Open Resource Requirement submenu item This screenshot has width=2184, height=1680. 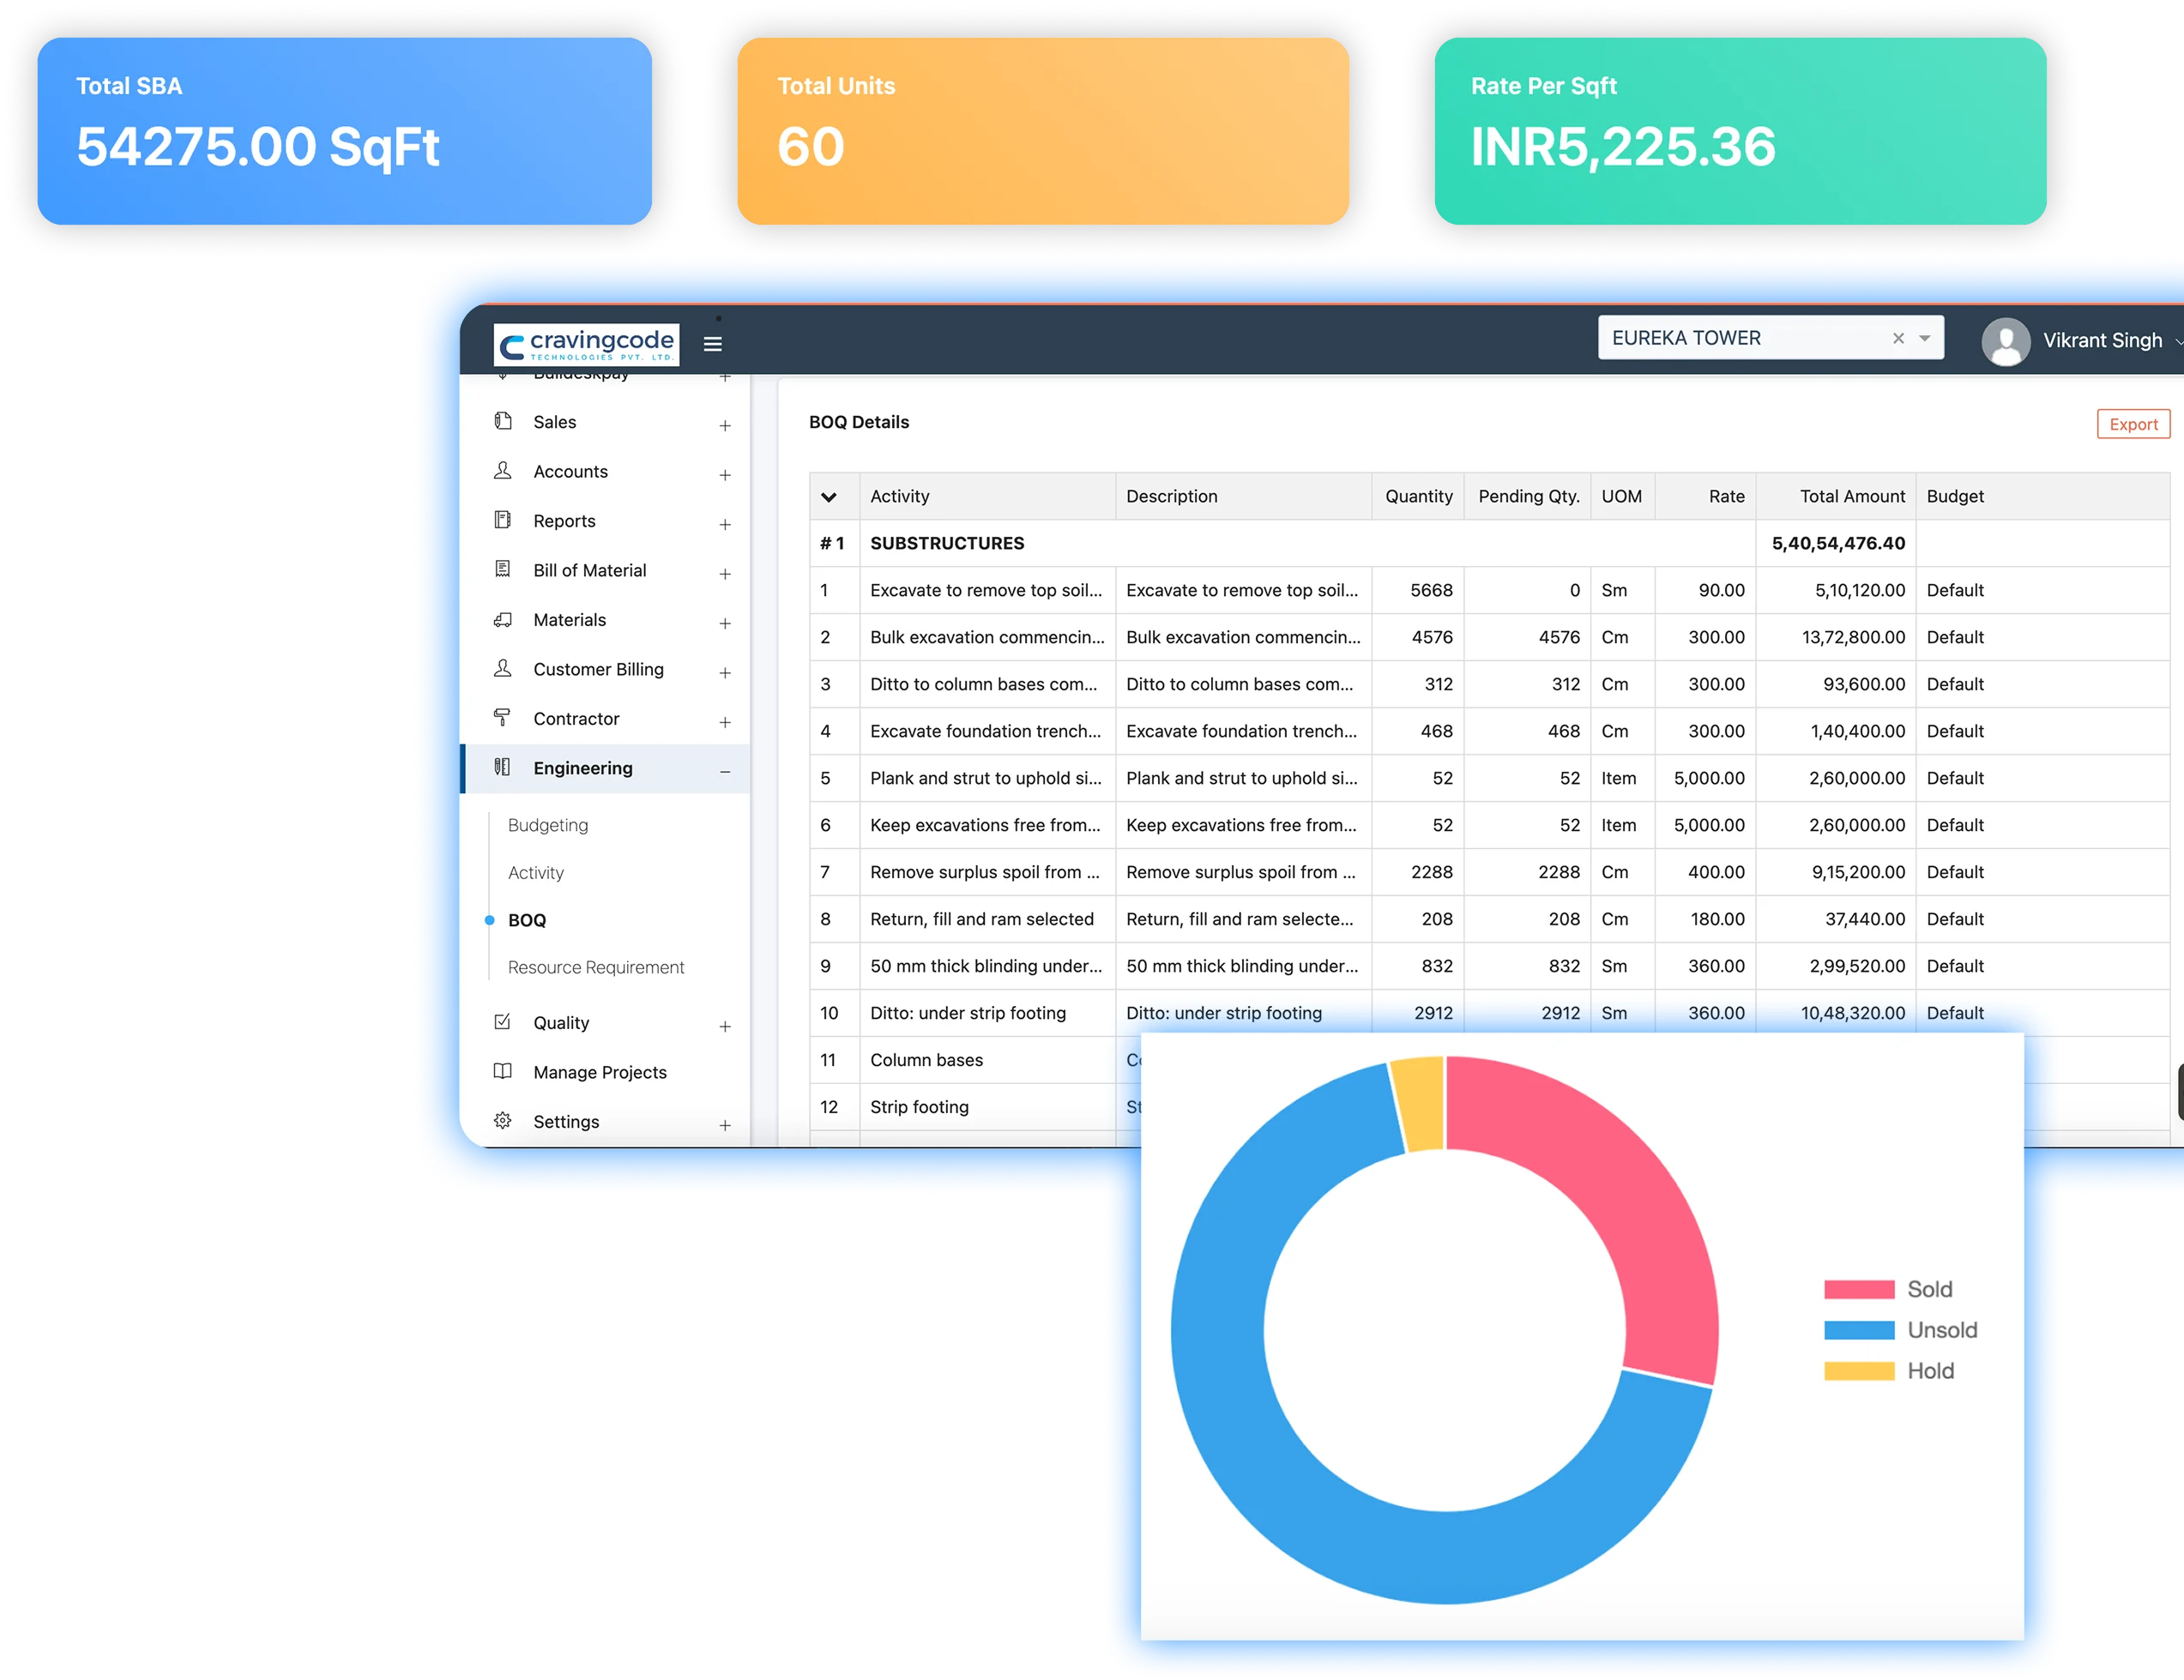coord(596,967)
